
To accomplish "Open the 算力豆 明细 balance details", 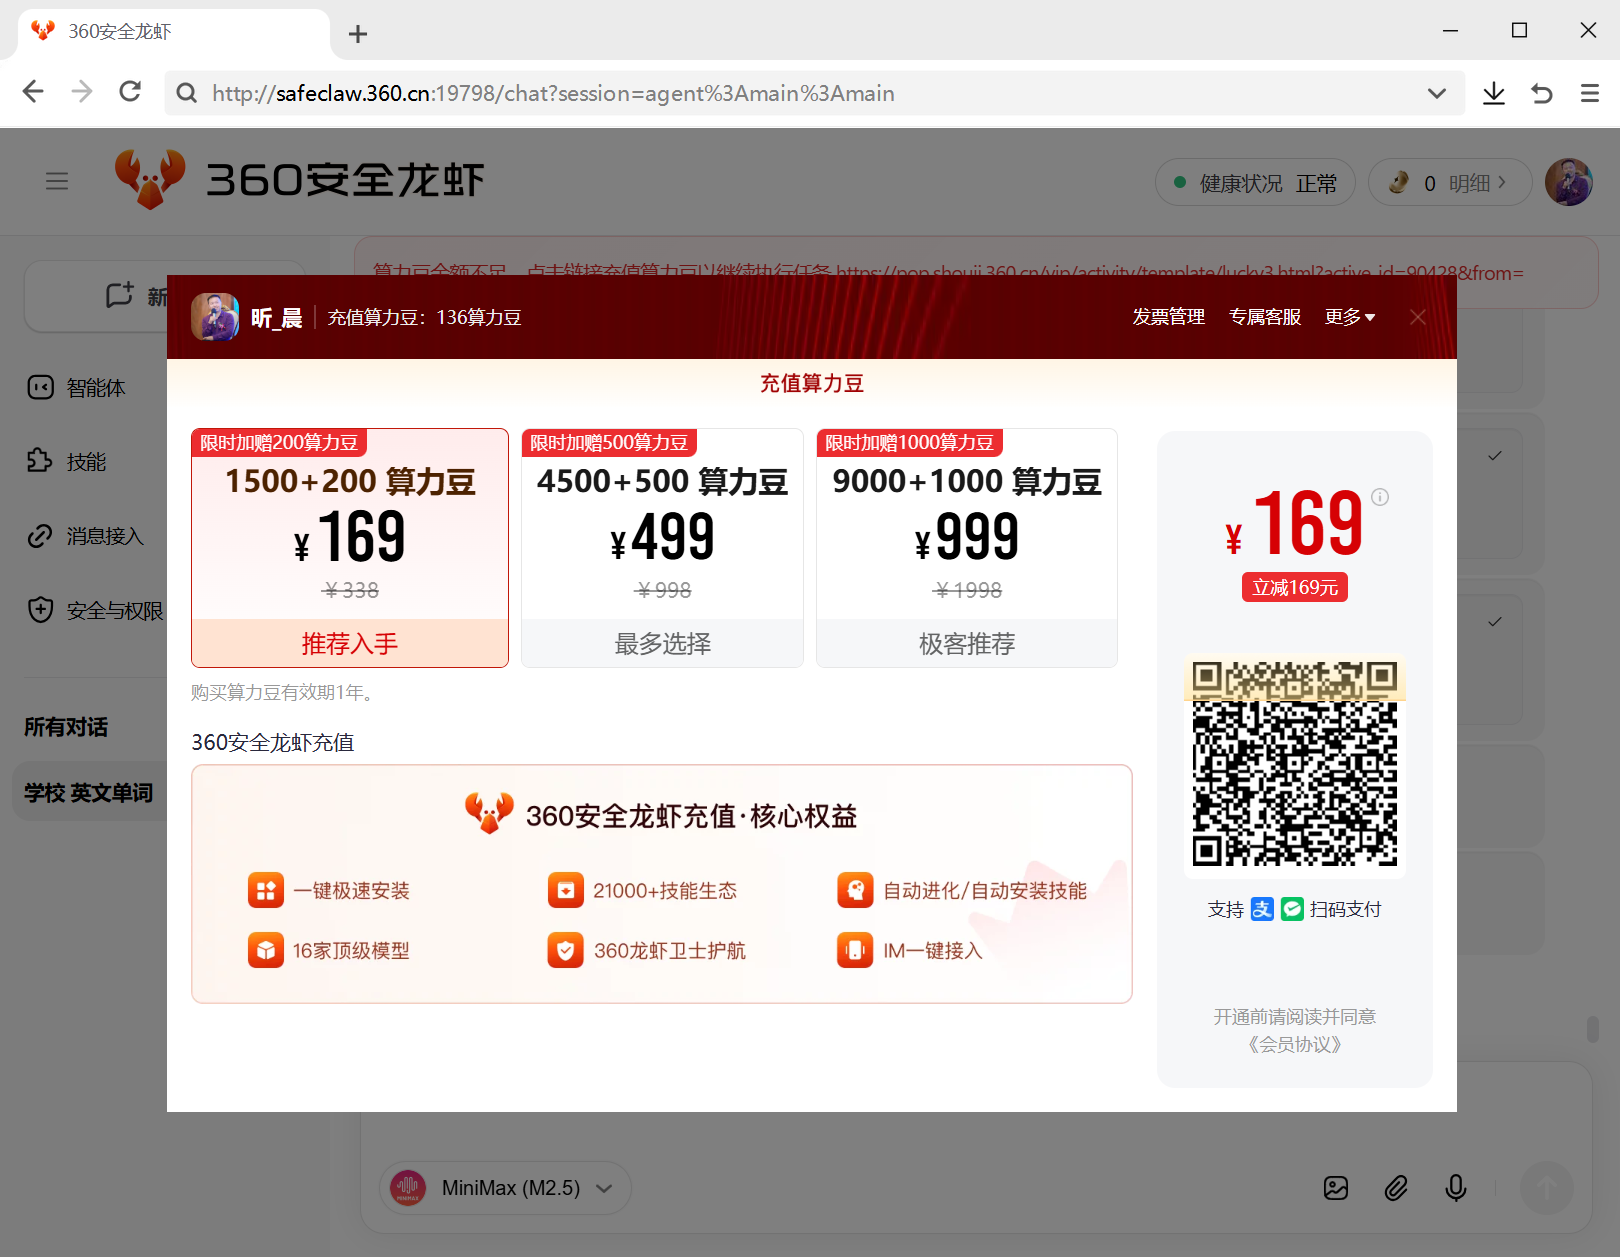I will pos(1450,183).
